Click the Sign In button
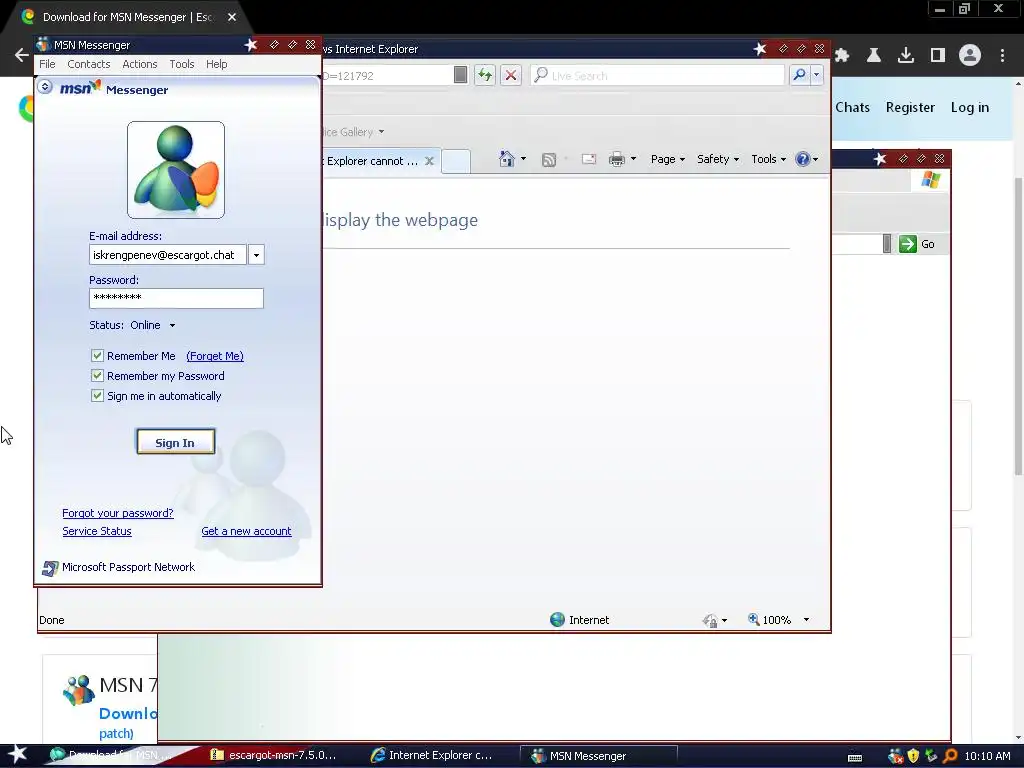Image resolution: width=1024 pixels, height=768 pixels. pos(175,442)
